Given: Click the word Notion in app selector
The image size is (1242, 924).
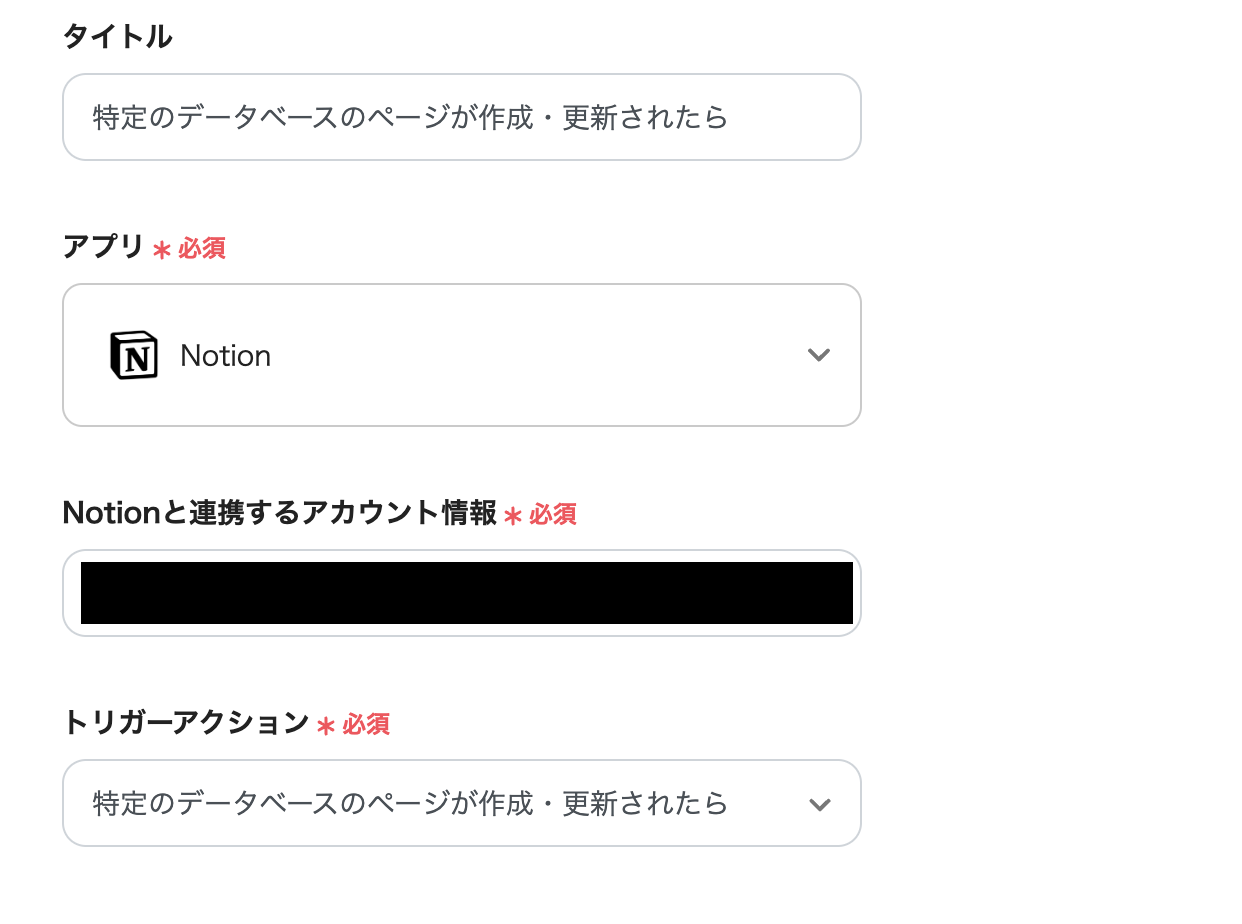Looking at the screenshot, I should pos(225,356).
